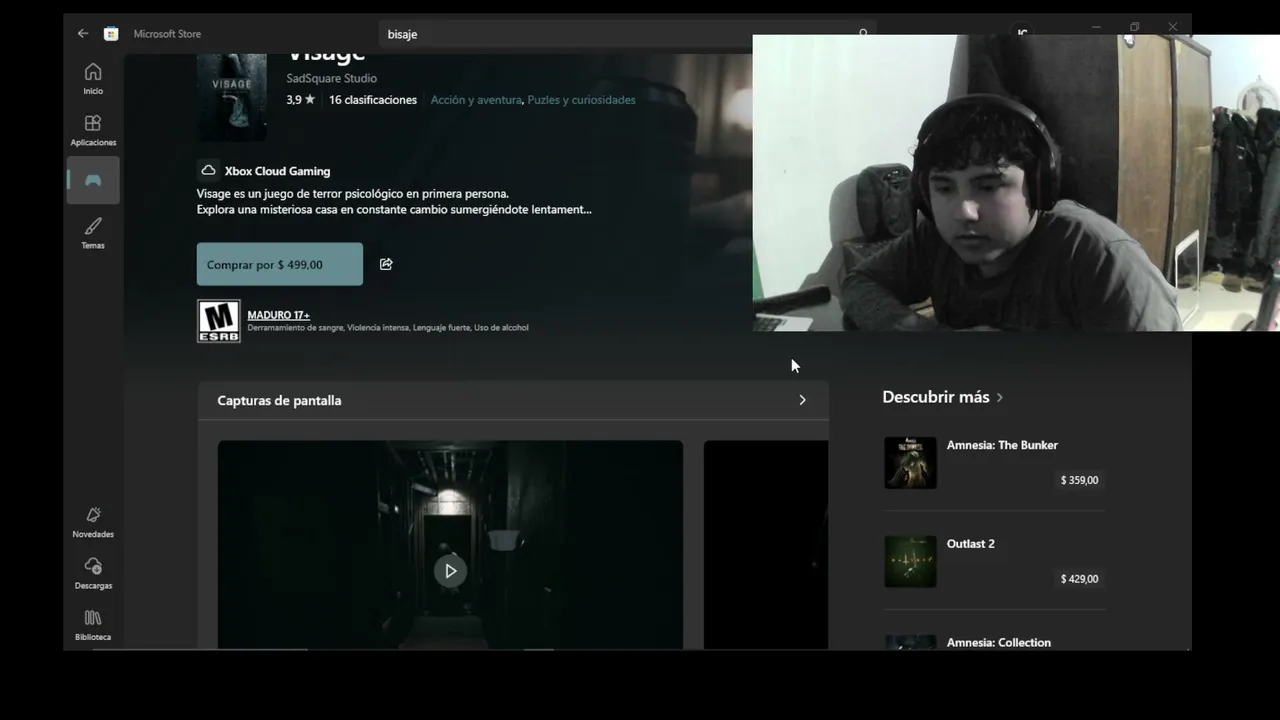Image resolution: width=1280 pixels, height=720 pixels.
Task: Open the Outlast 2 cover thumbnail
Action: pyautogui.click(x=910, y=562)
